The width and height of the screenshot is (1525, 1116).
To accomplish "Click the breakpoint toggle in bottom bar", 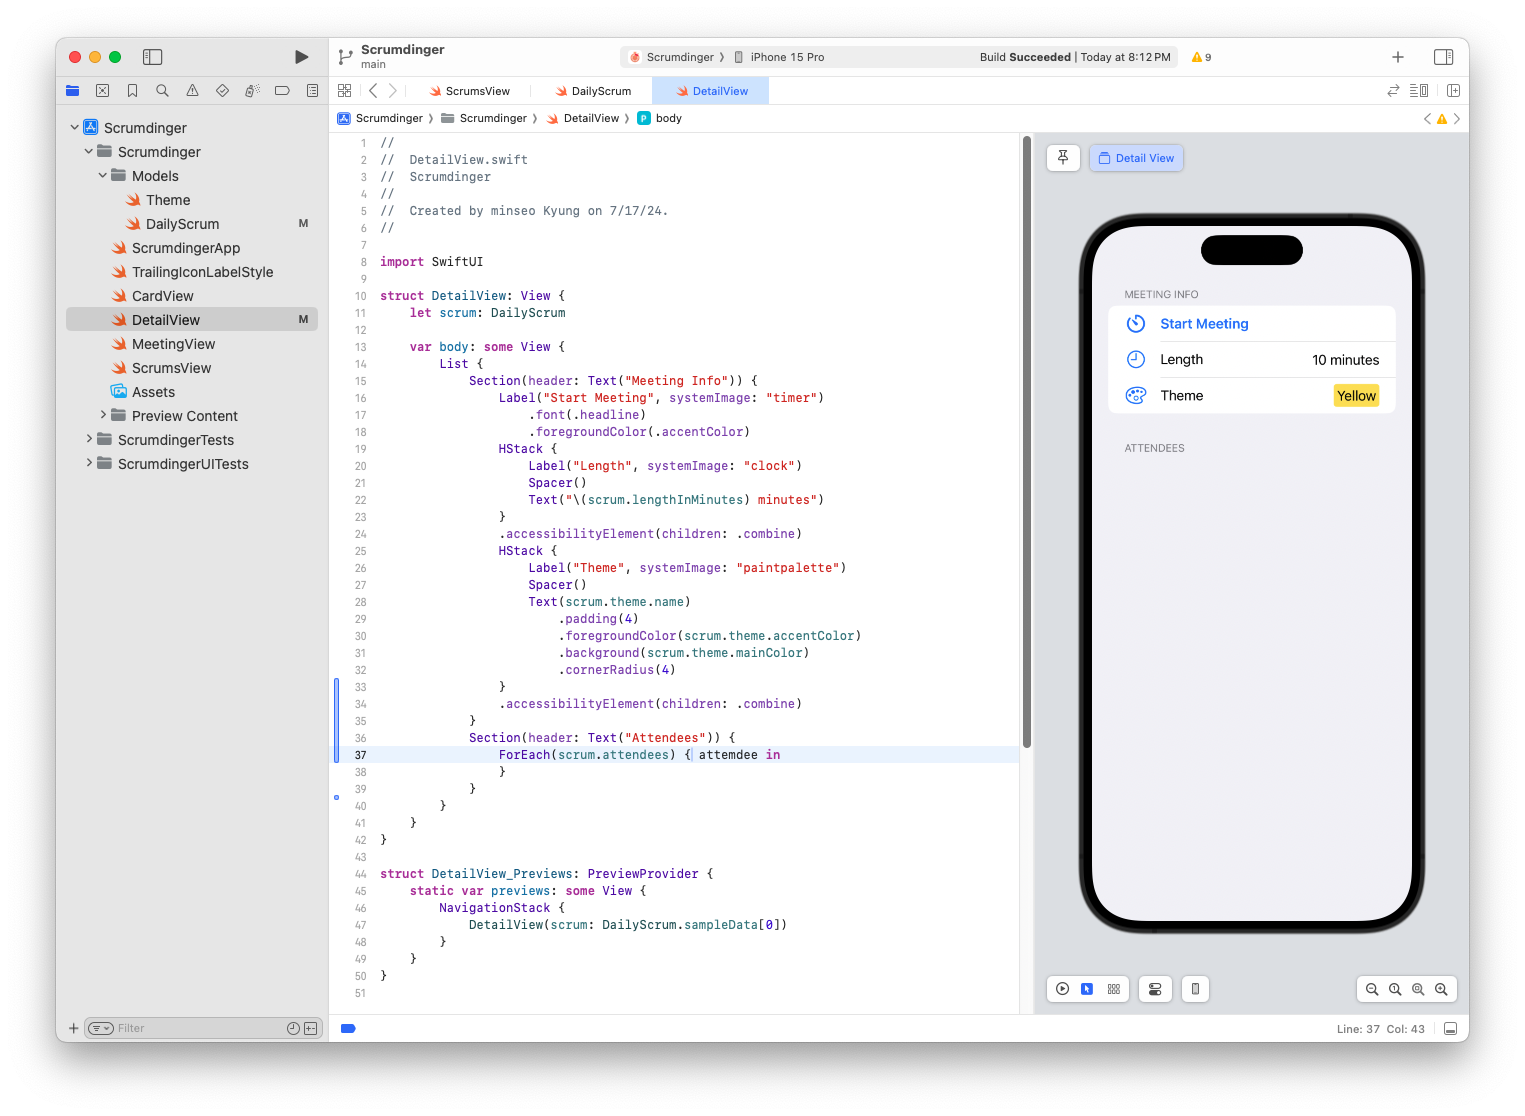I will coord(348,1028).
